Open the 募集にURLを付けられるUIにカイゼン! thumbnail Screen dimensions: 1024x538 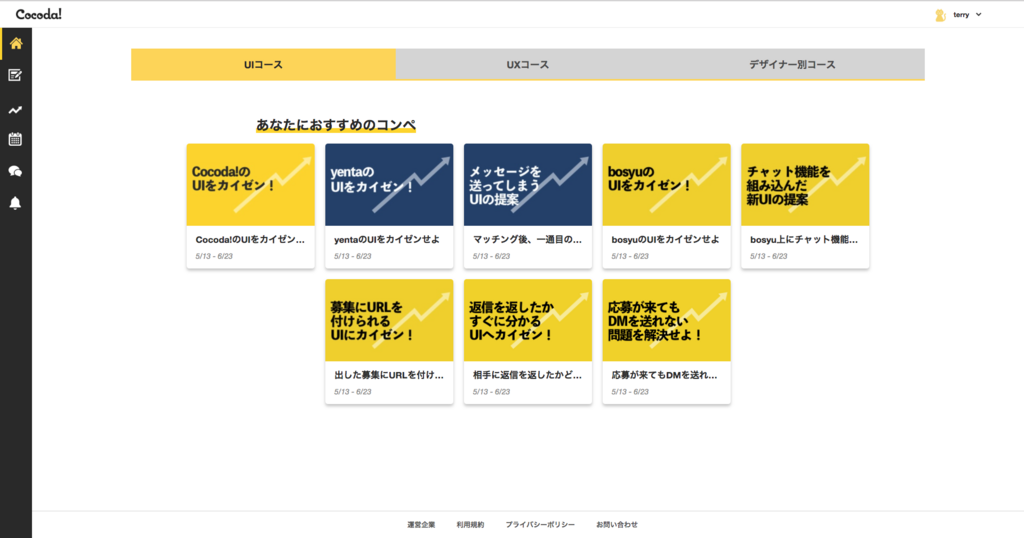point(389,321)
